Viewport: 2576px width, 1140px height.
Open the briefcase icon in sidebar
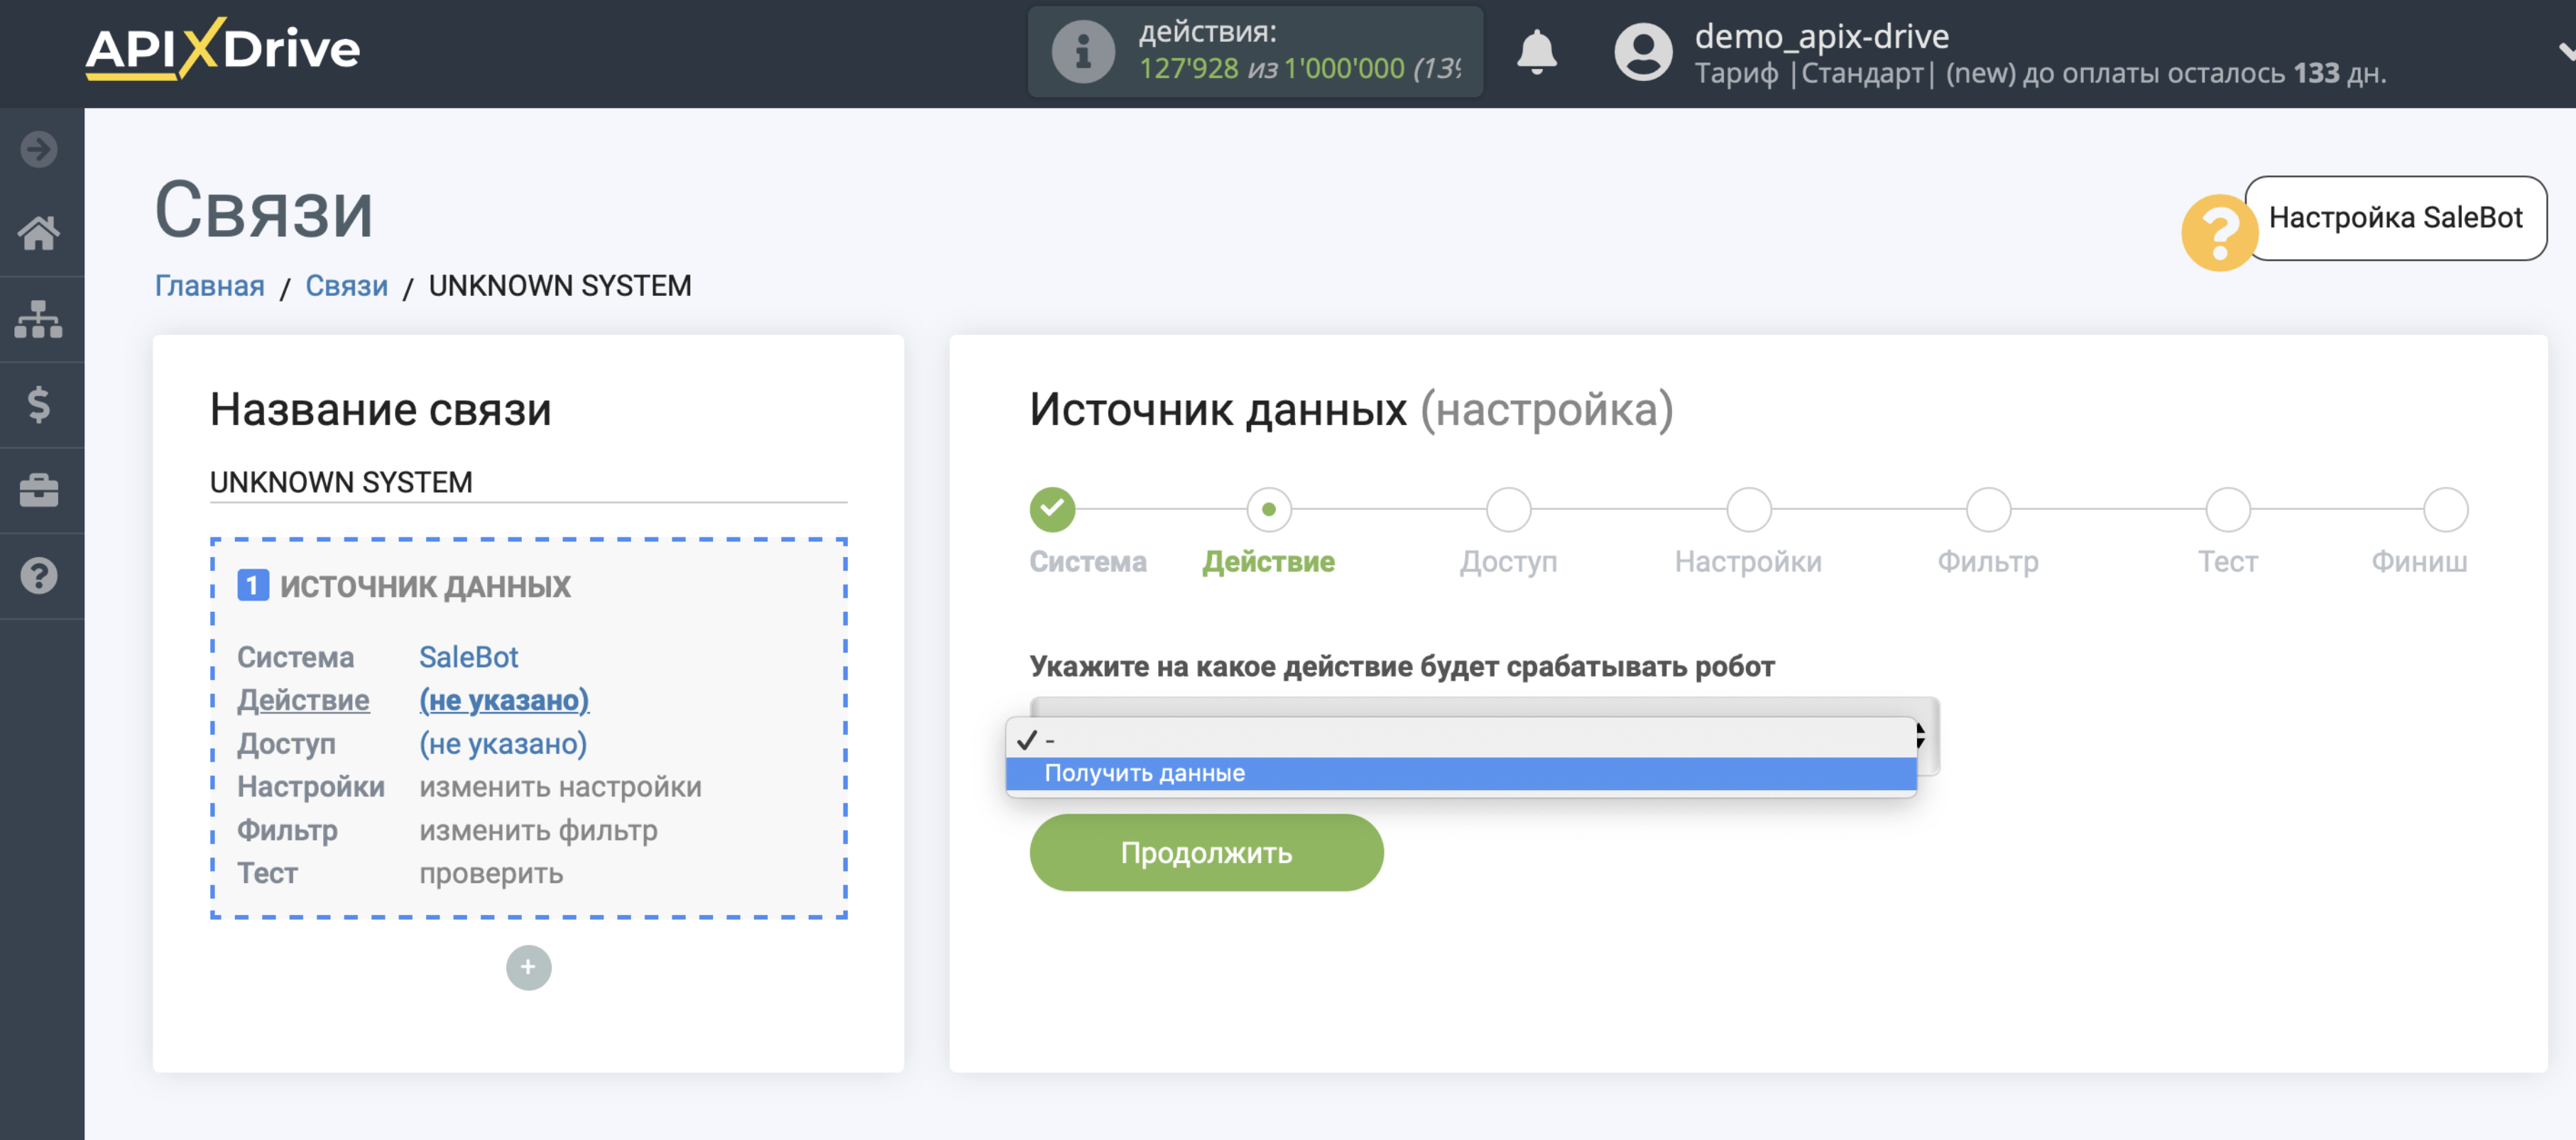(40, 490)
